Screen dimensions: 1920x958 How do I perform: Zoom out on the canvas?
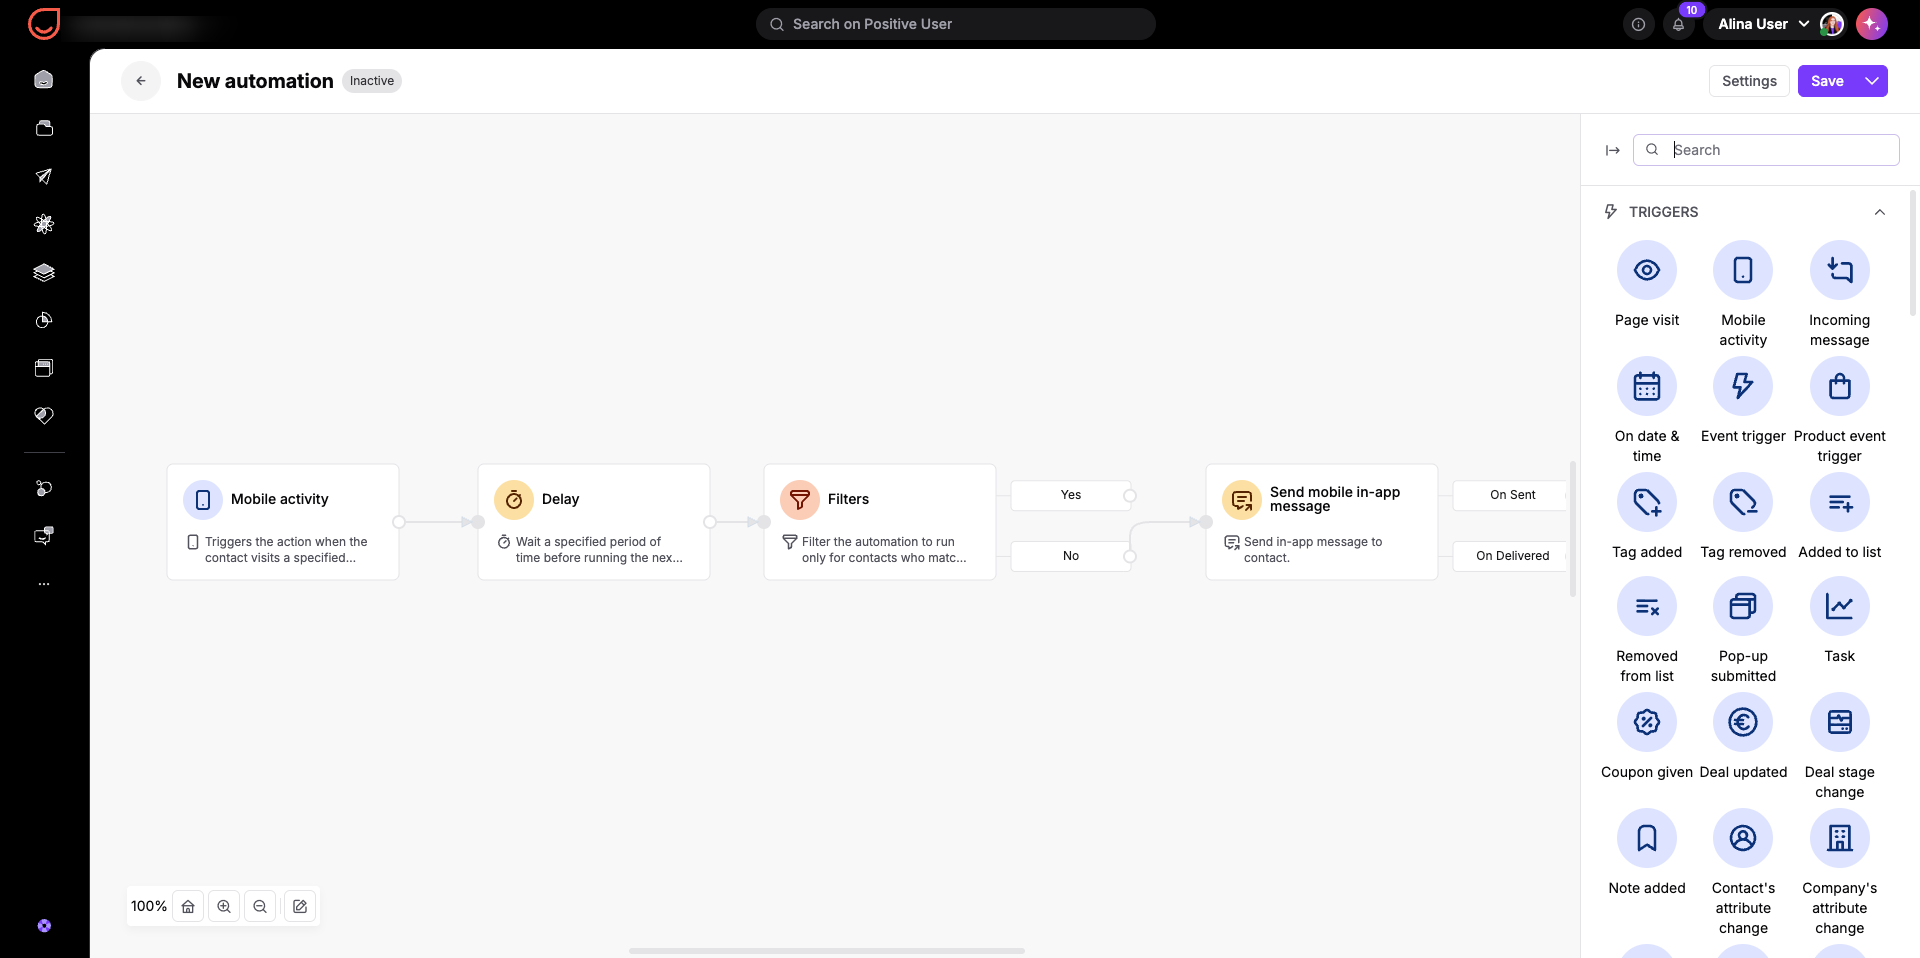260,906
